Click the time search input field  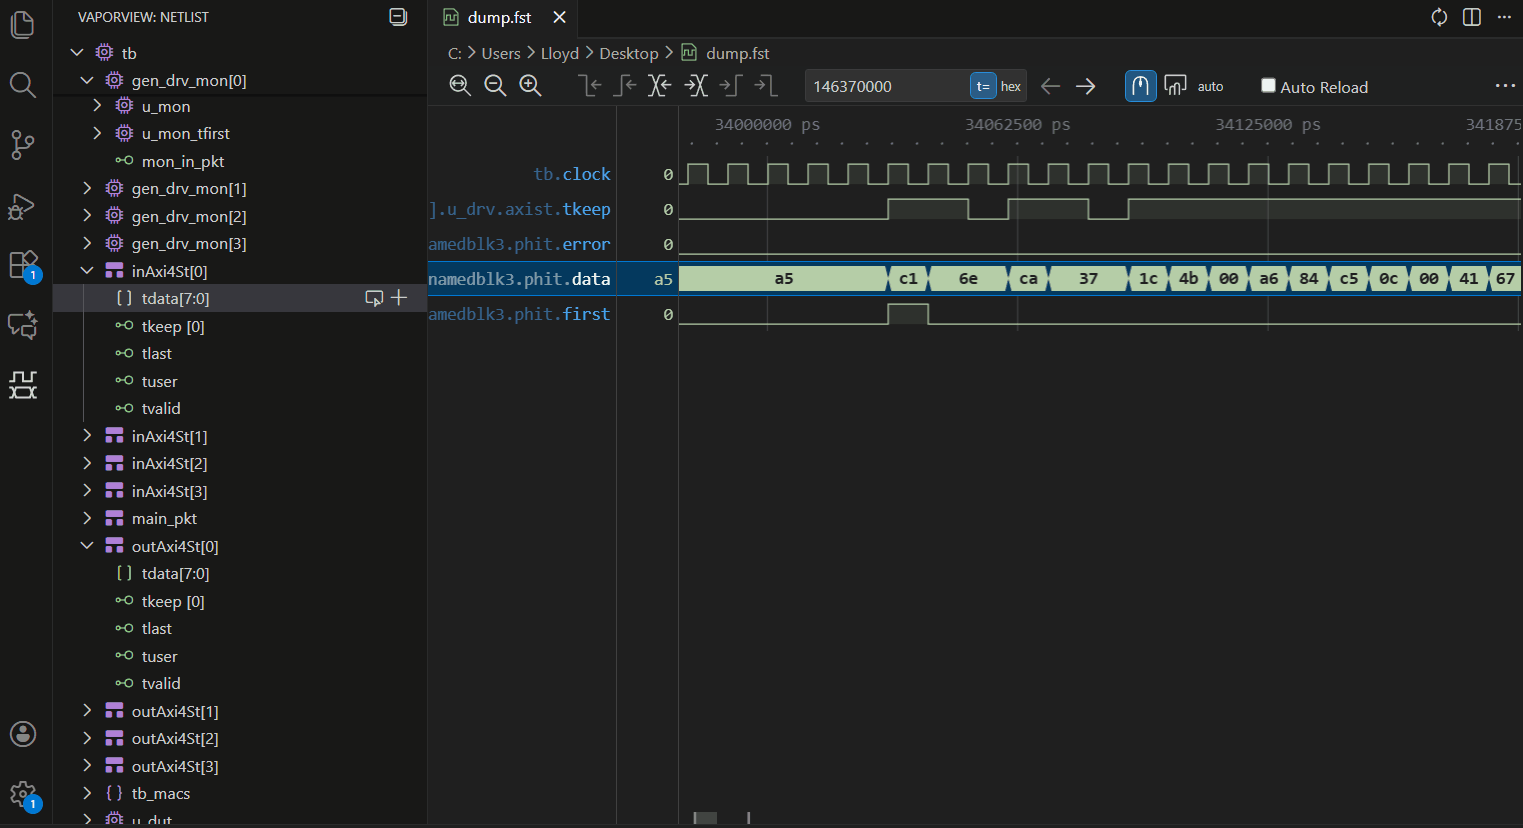(886, 87)
